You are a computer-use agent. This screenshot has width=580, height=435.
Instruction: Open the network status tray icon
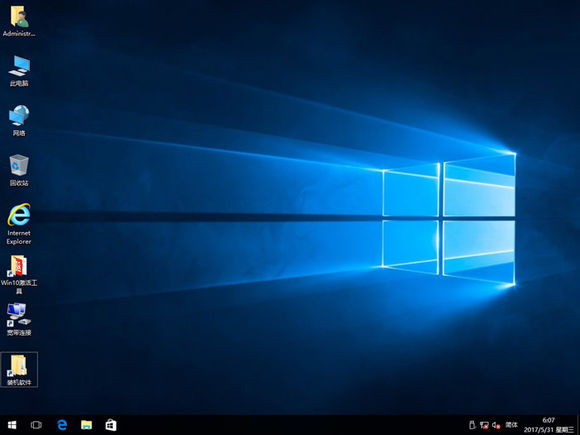click(x=484, y=425)
